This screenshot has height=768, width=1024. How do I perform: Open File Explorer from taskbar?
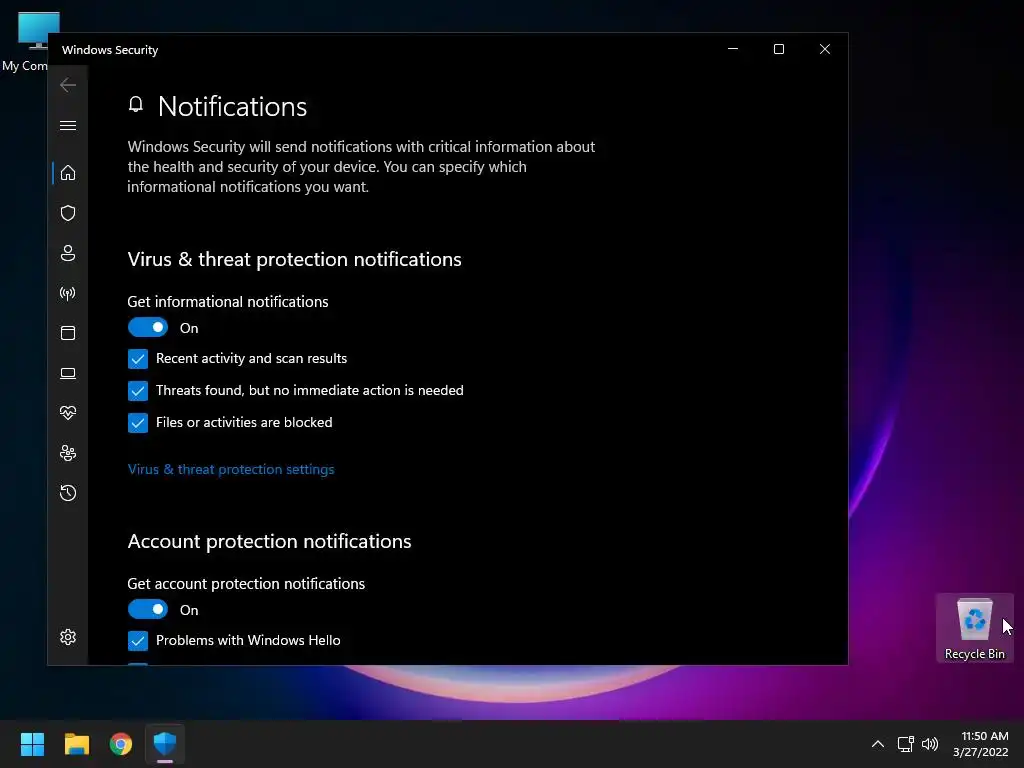click(x=76, y=744)
